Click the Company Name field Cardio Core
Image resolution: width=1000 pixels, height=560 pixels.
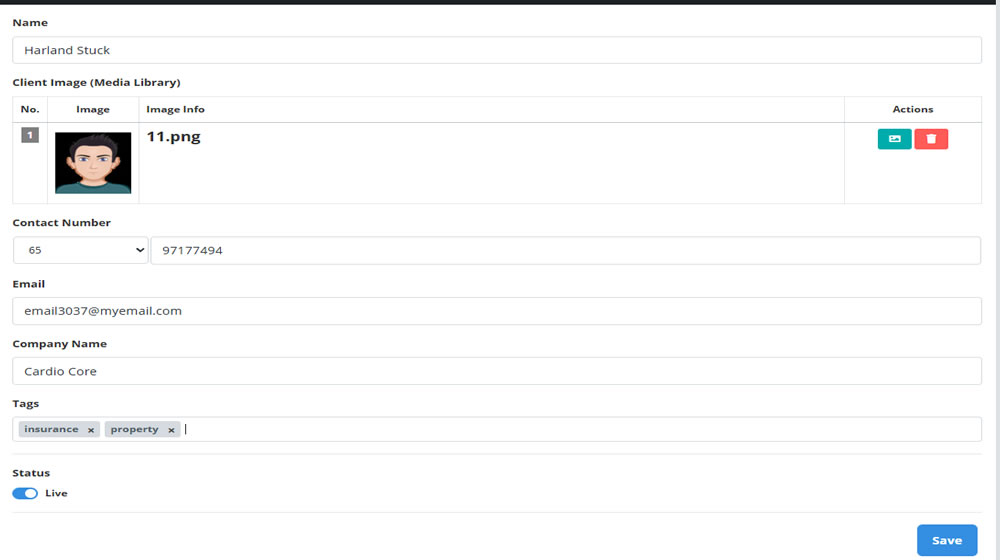pos(497,371)
